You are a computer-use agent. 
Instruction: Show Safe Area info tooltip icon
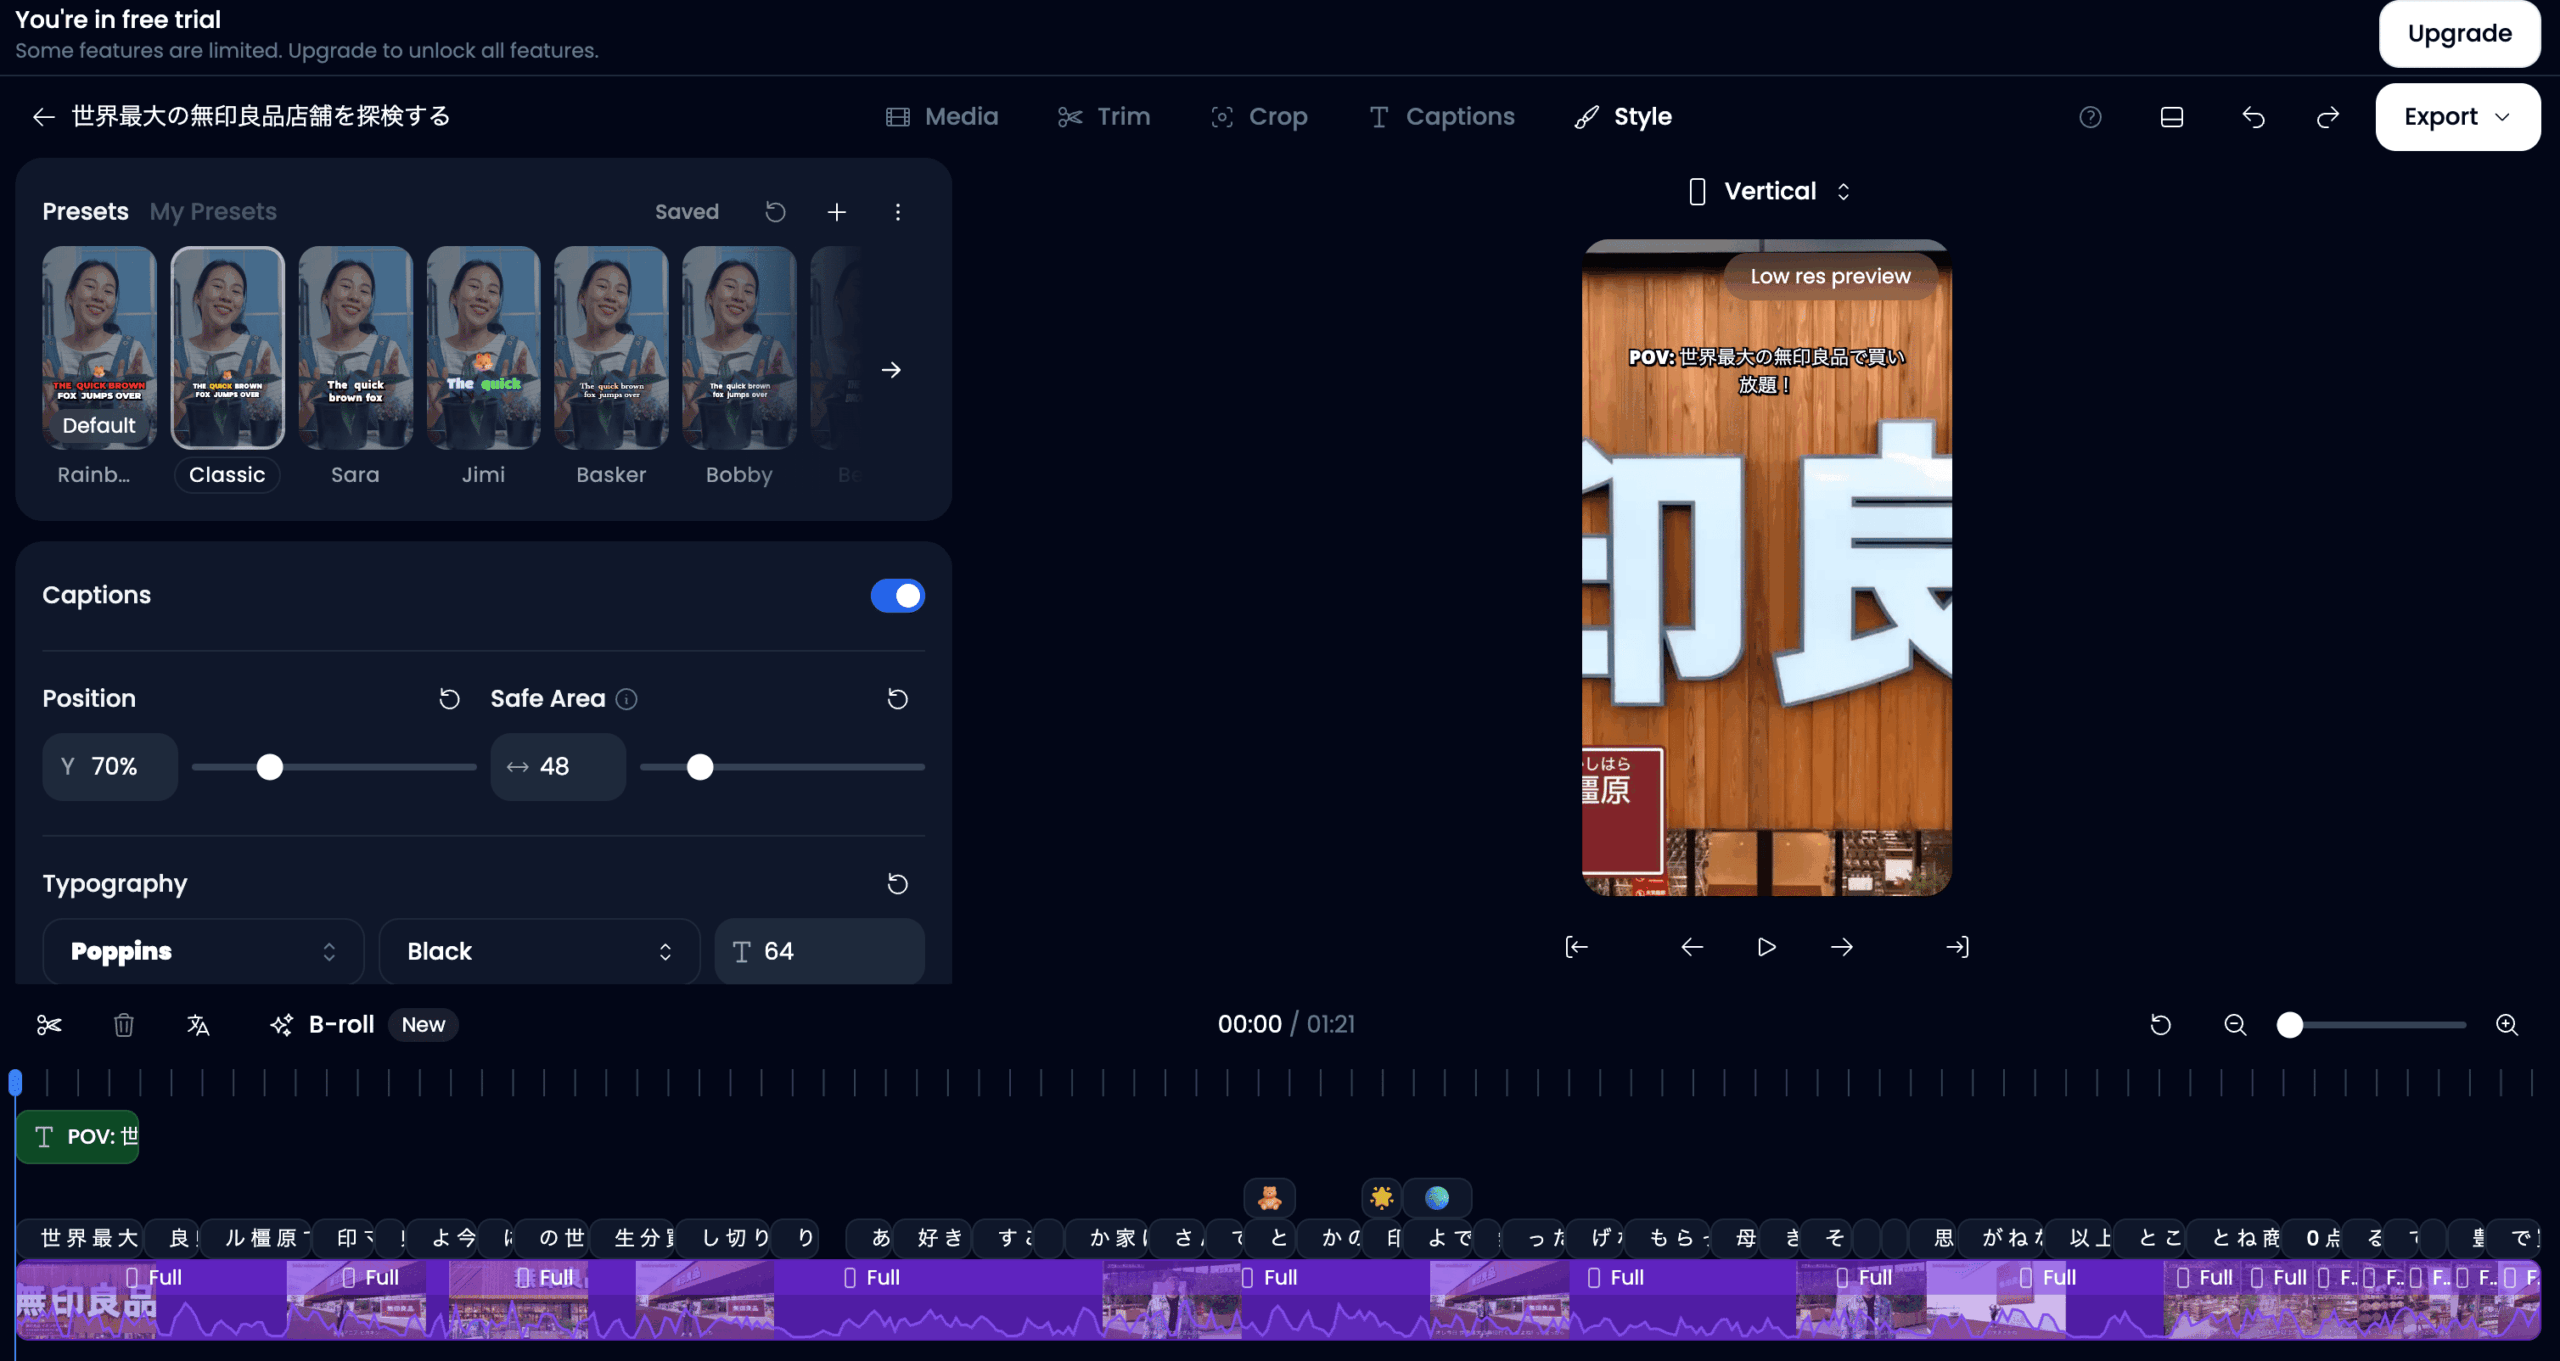click(627, 699)
